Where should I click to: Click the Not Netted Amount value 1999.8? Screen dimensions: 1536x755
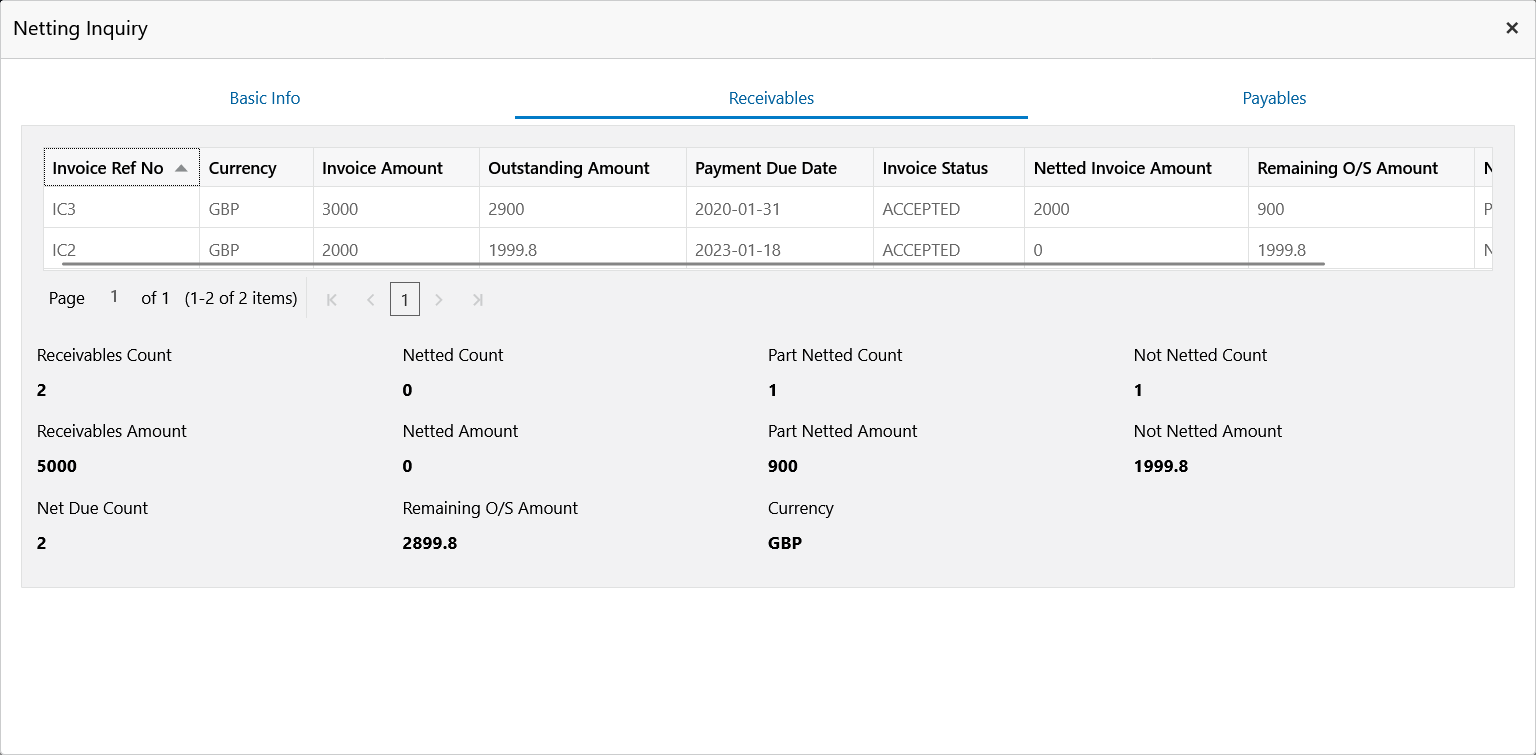[x=1161, y=466]
